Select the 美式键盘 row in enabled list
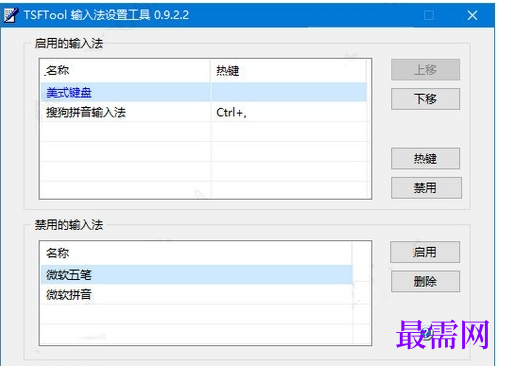 pyautogui.click(x=203, y=92)
